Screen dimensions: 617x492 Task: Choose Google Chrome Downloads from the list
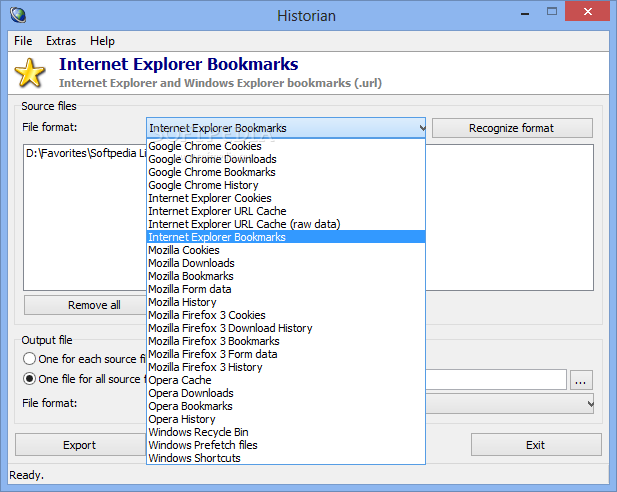286,159
